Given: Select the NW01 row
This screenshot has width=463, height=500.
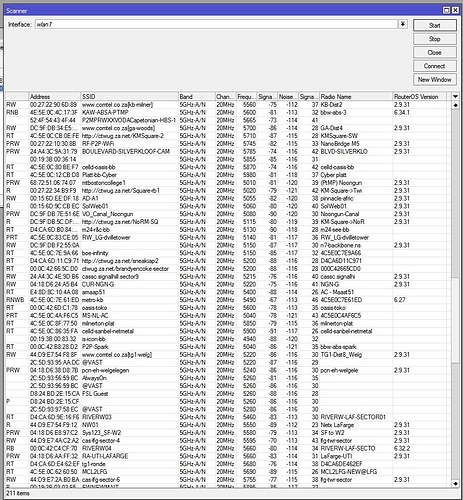Looking at the screenshot, I should tap(228, 425).
